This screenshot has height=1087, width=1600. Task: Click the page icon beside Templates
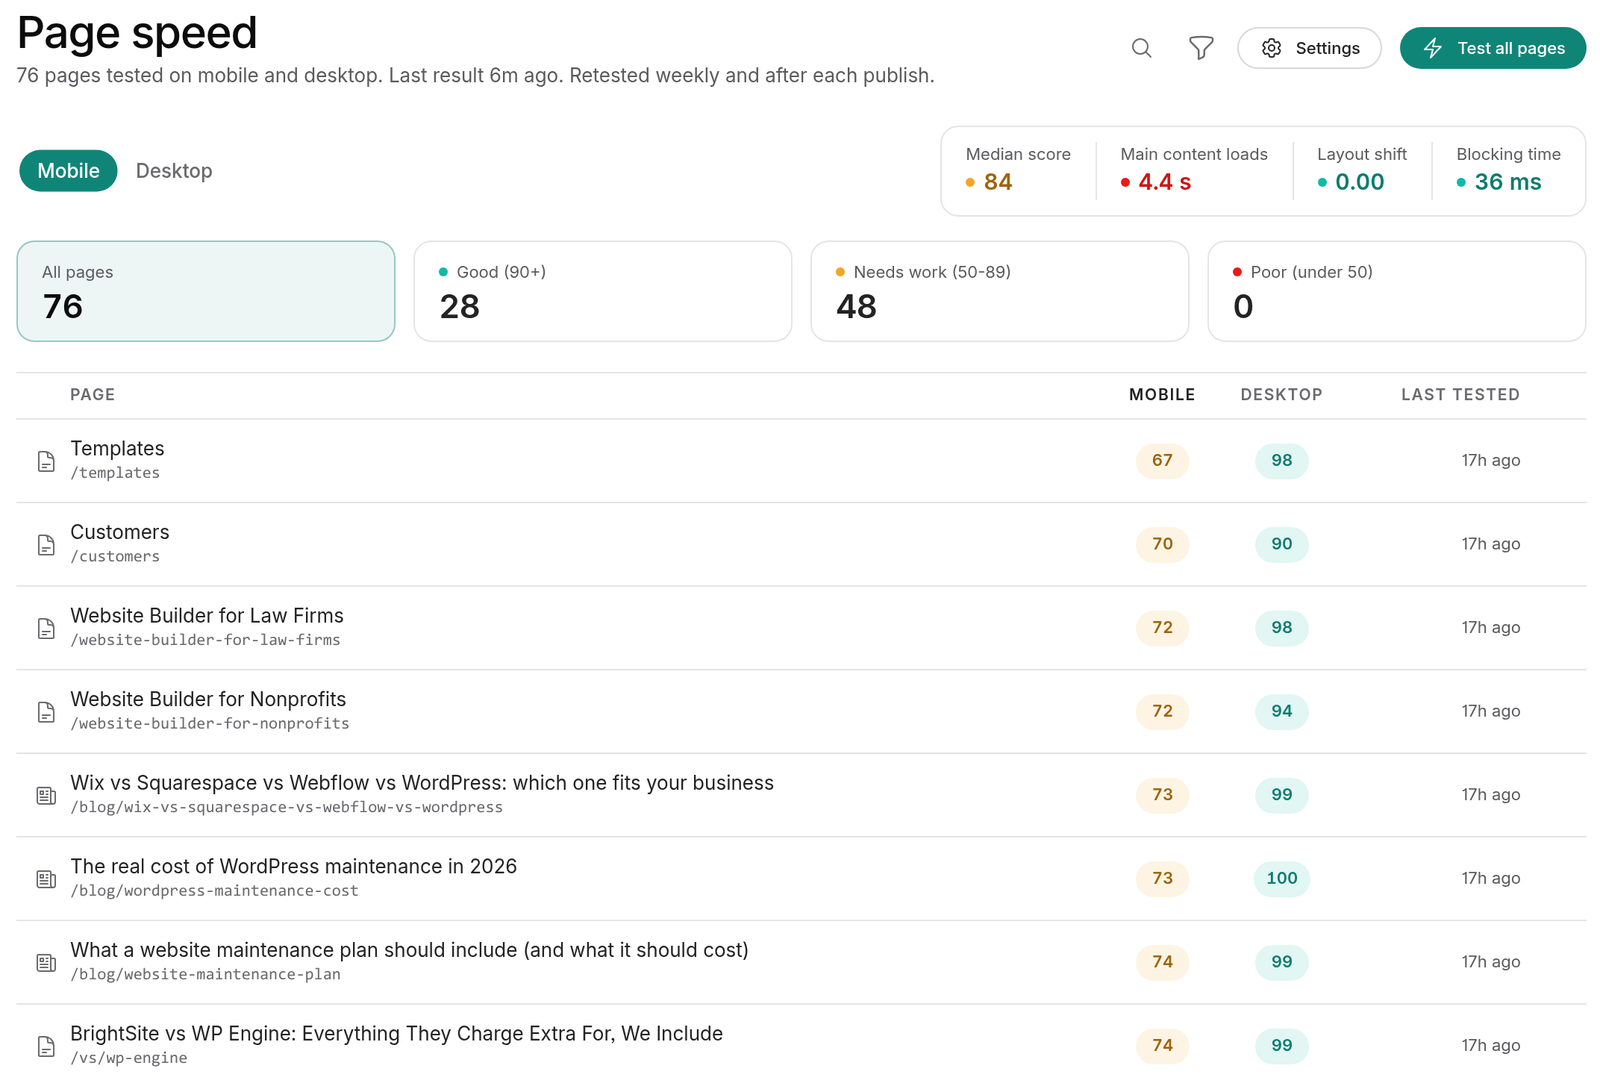tap(46, 461)
